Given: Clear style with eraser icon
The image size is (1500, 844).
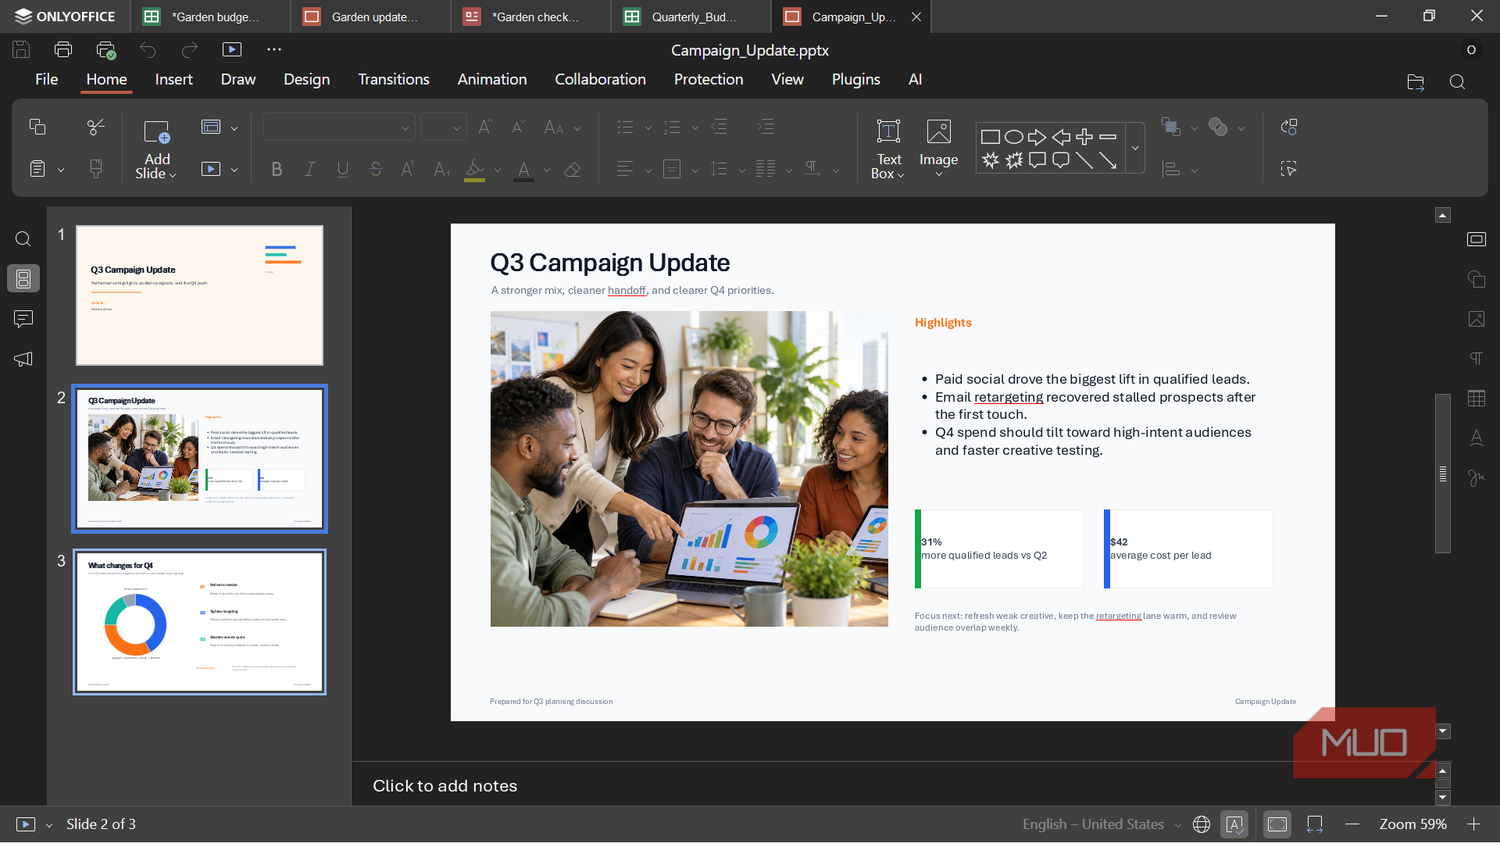Looking at the screenshot, I should [573, 169].
